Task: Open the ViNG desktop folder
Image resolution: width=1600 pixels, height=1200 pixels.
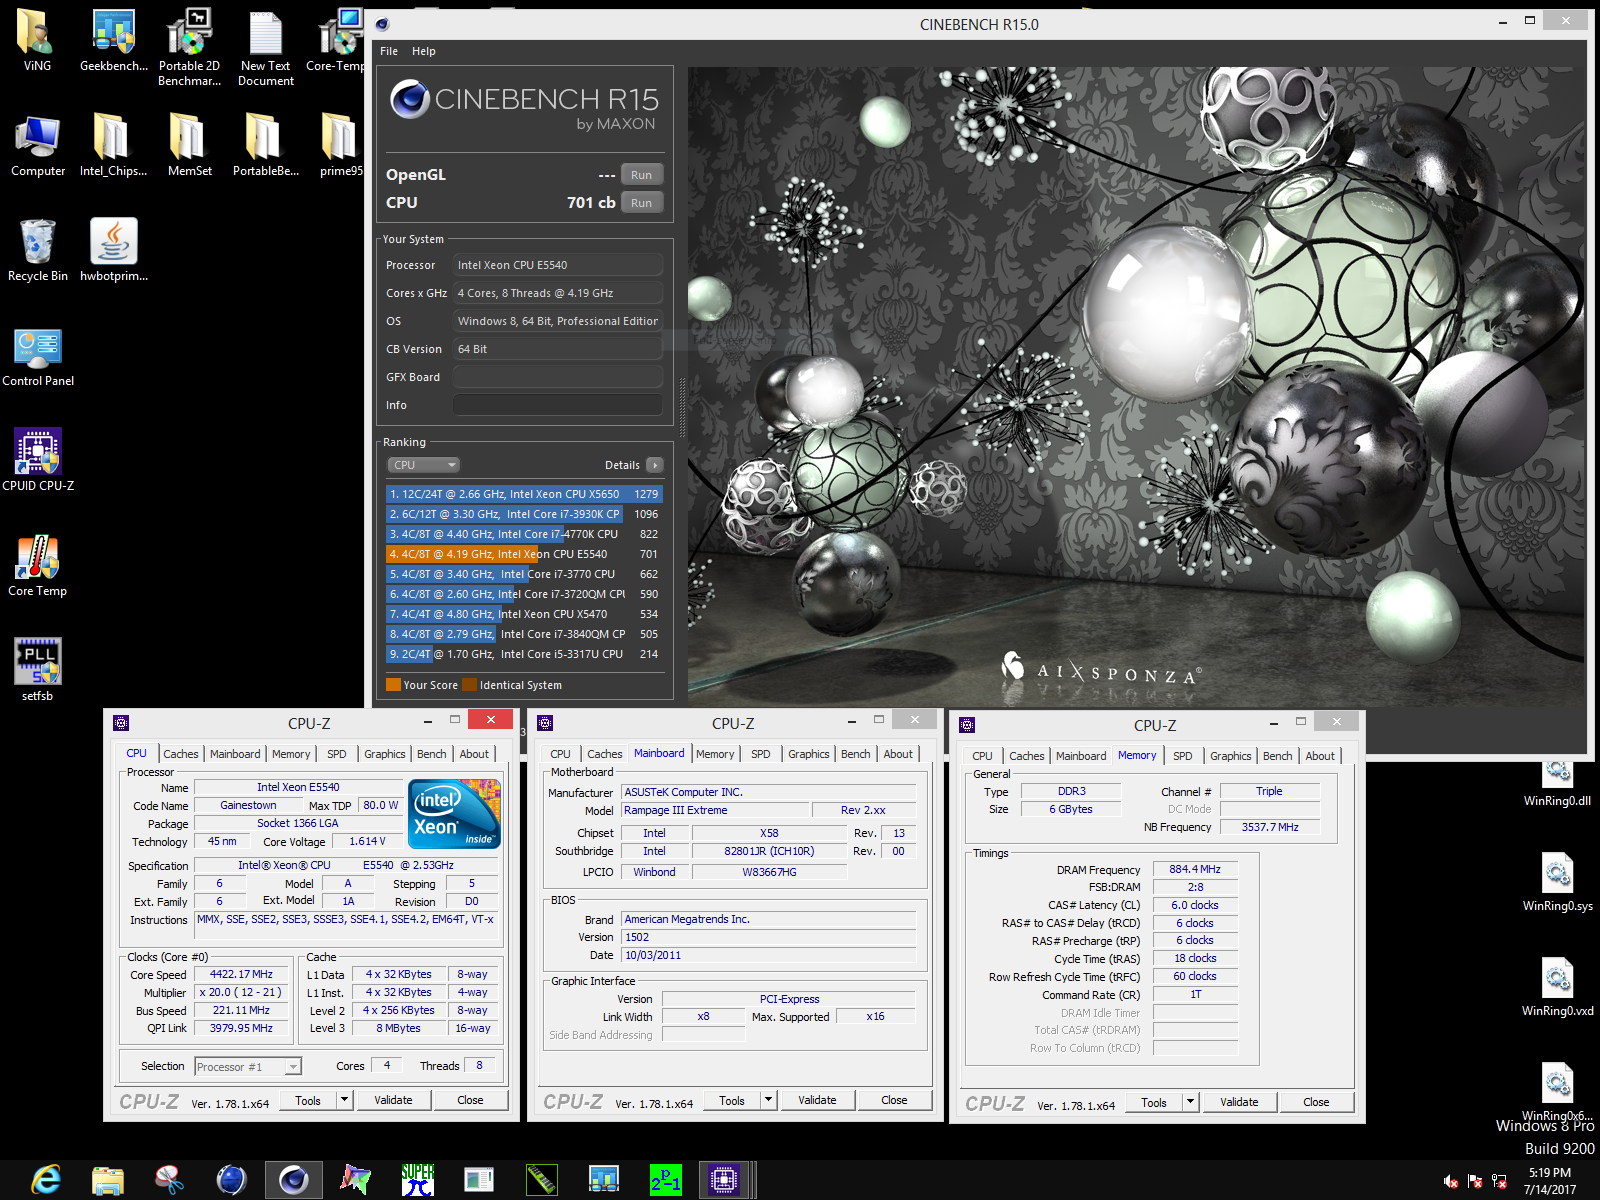Action: [x=37, y=40]
